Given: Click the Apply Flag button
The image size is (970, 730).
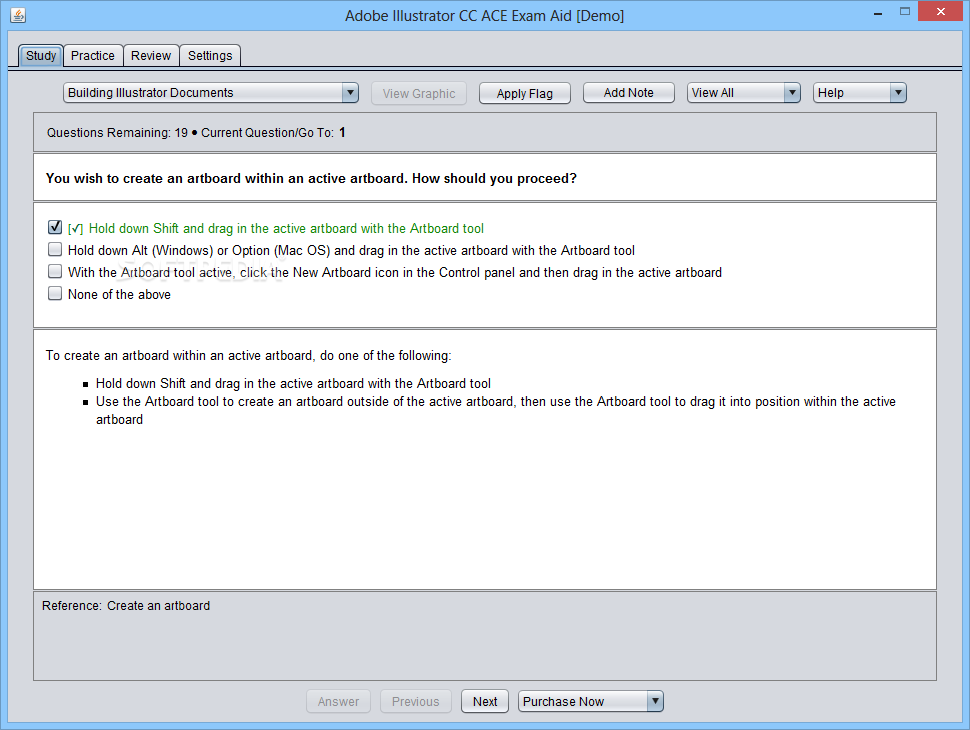Looking at the screenshot, I should pos(525,93).
